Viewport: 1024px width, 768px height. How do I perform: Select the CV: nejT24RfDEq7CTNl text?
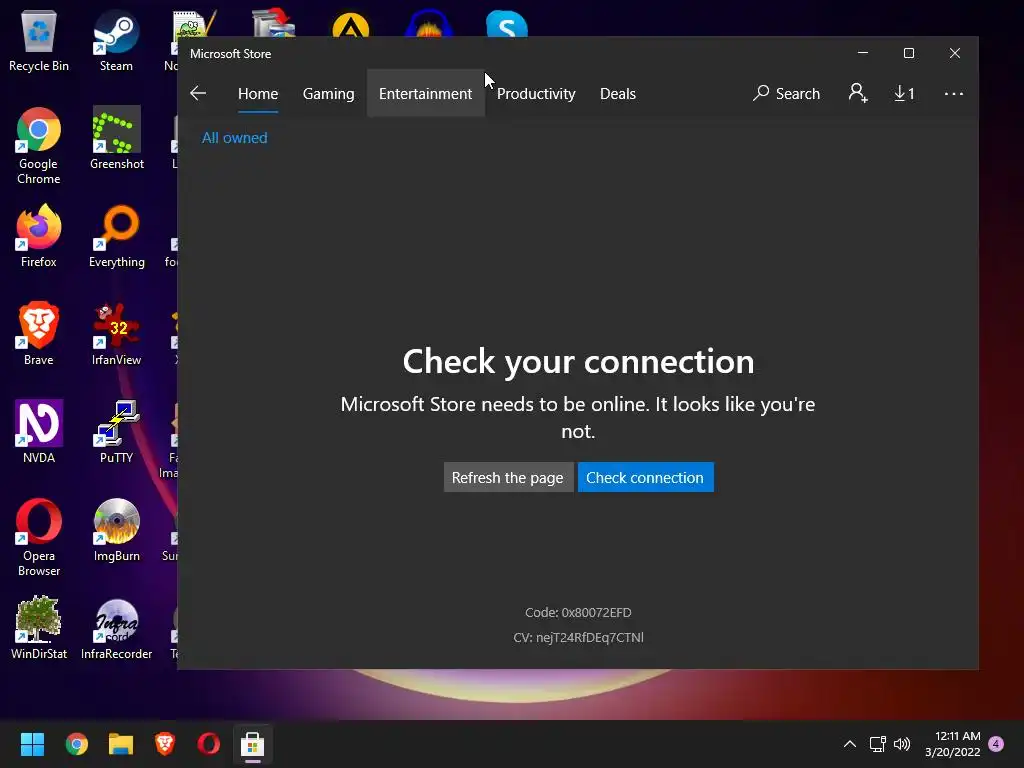tap(578, 637)
